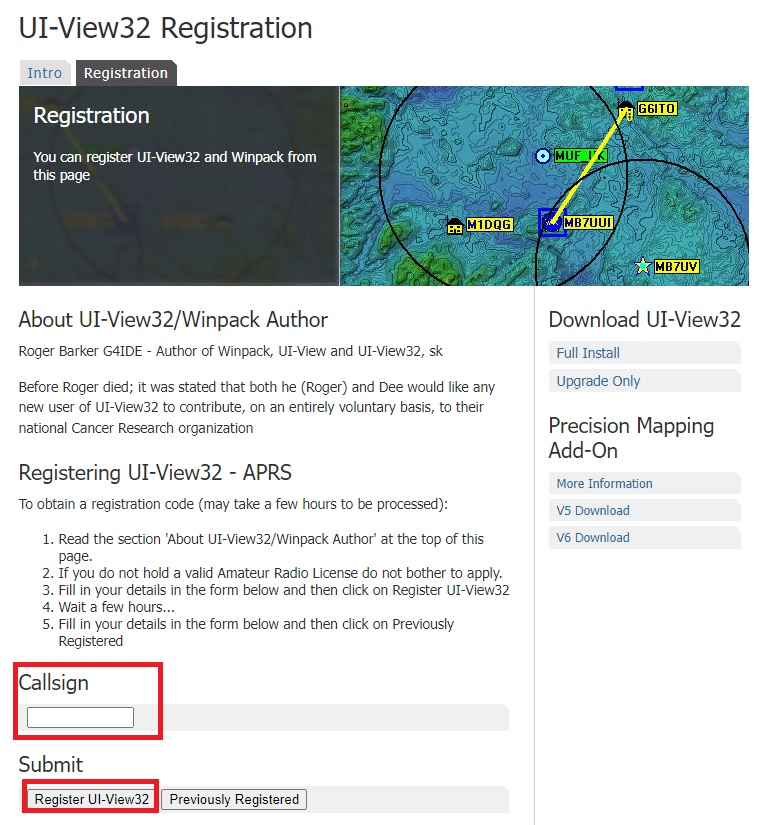Select the Registration tab
The image size is (772, 825).
pos(126,73)
